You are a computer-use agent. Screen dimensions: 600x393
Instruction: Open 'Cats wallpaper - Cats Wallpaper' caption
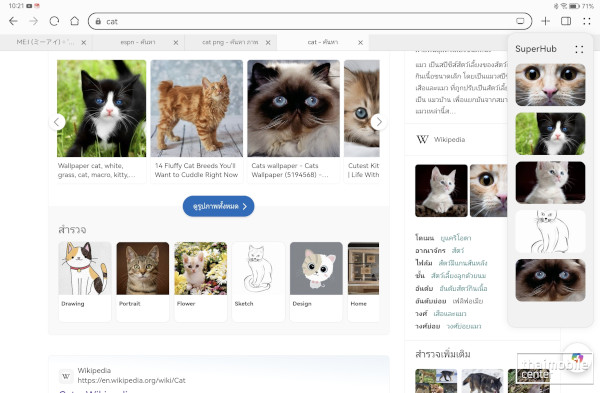pyautogui.click(x=290, y=170)
